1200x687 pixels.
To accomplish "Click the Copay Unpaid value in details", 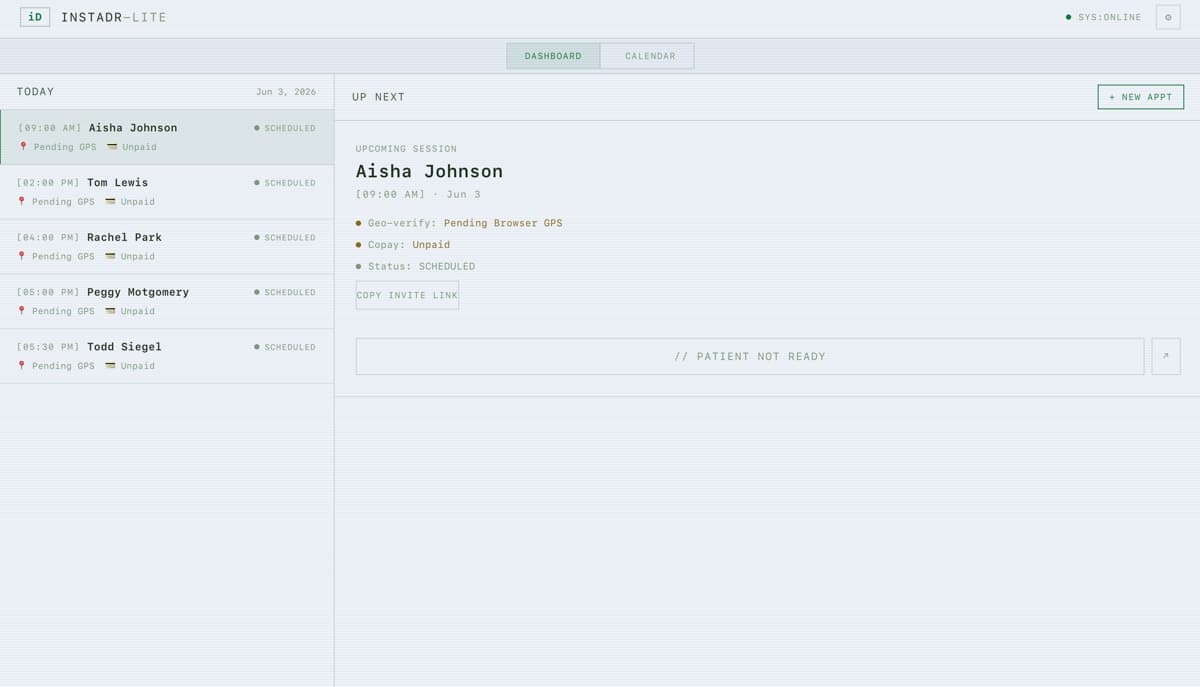I will [x=431, y=245].
